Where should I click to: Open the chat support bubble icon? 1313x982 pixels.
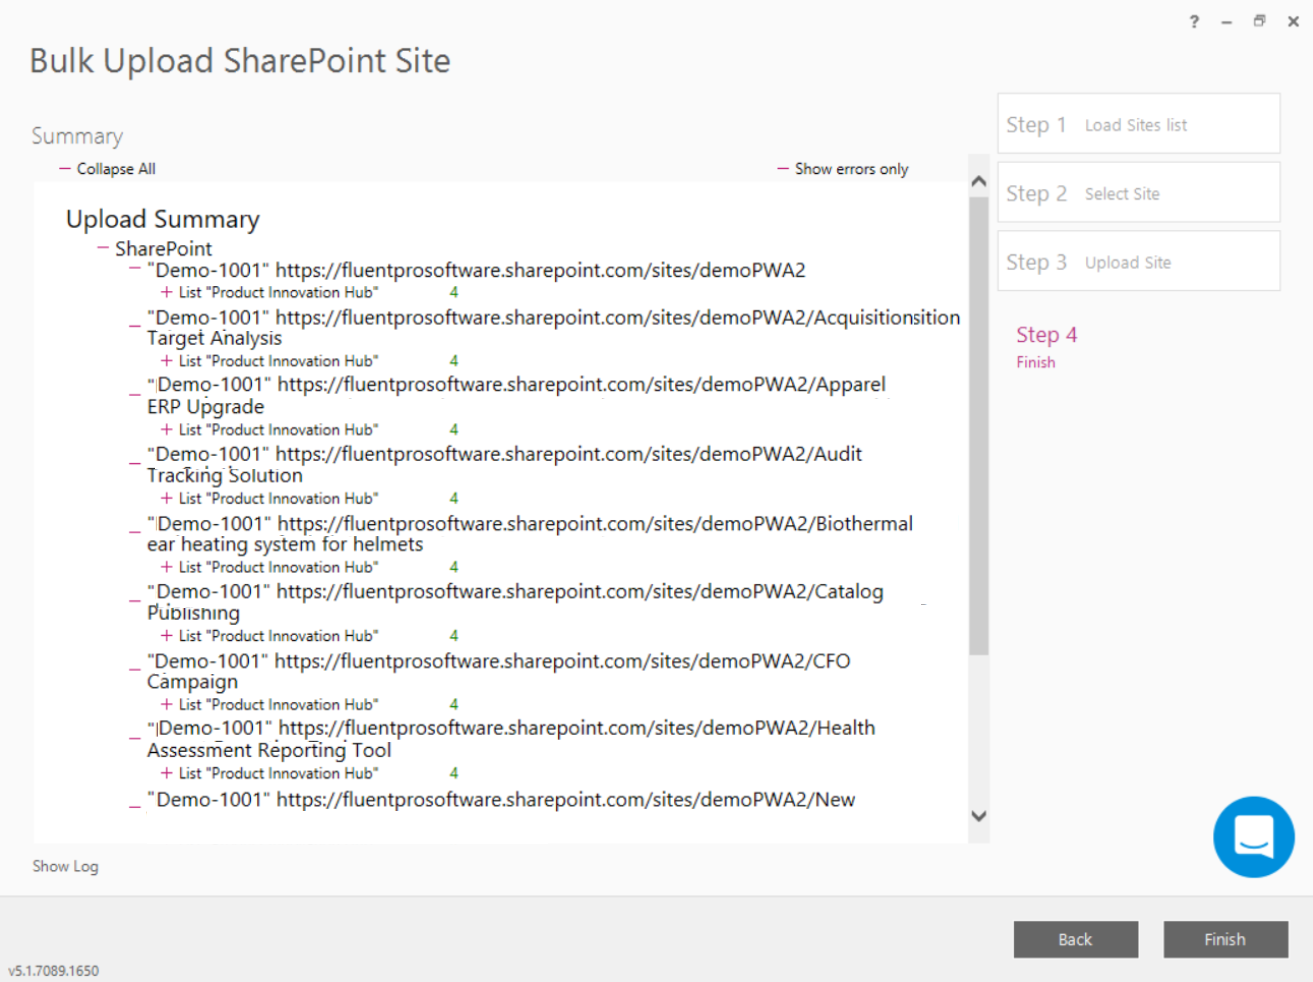pos(1253,837)
